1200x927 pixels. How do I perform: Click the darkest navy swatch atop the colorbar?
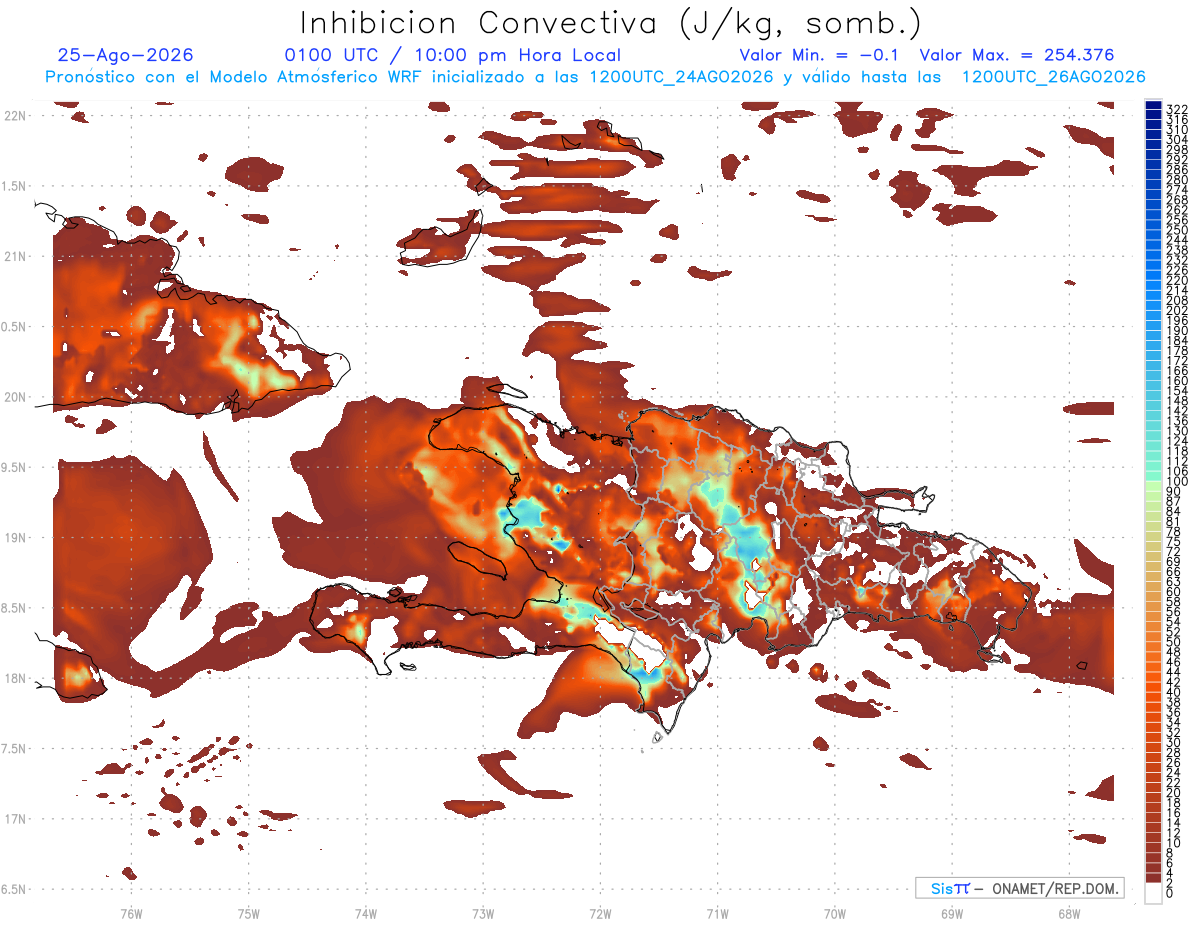pos(1153,105)
